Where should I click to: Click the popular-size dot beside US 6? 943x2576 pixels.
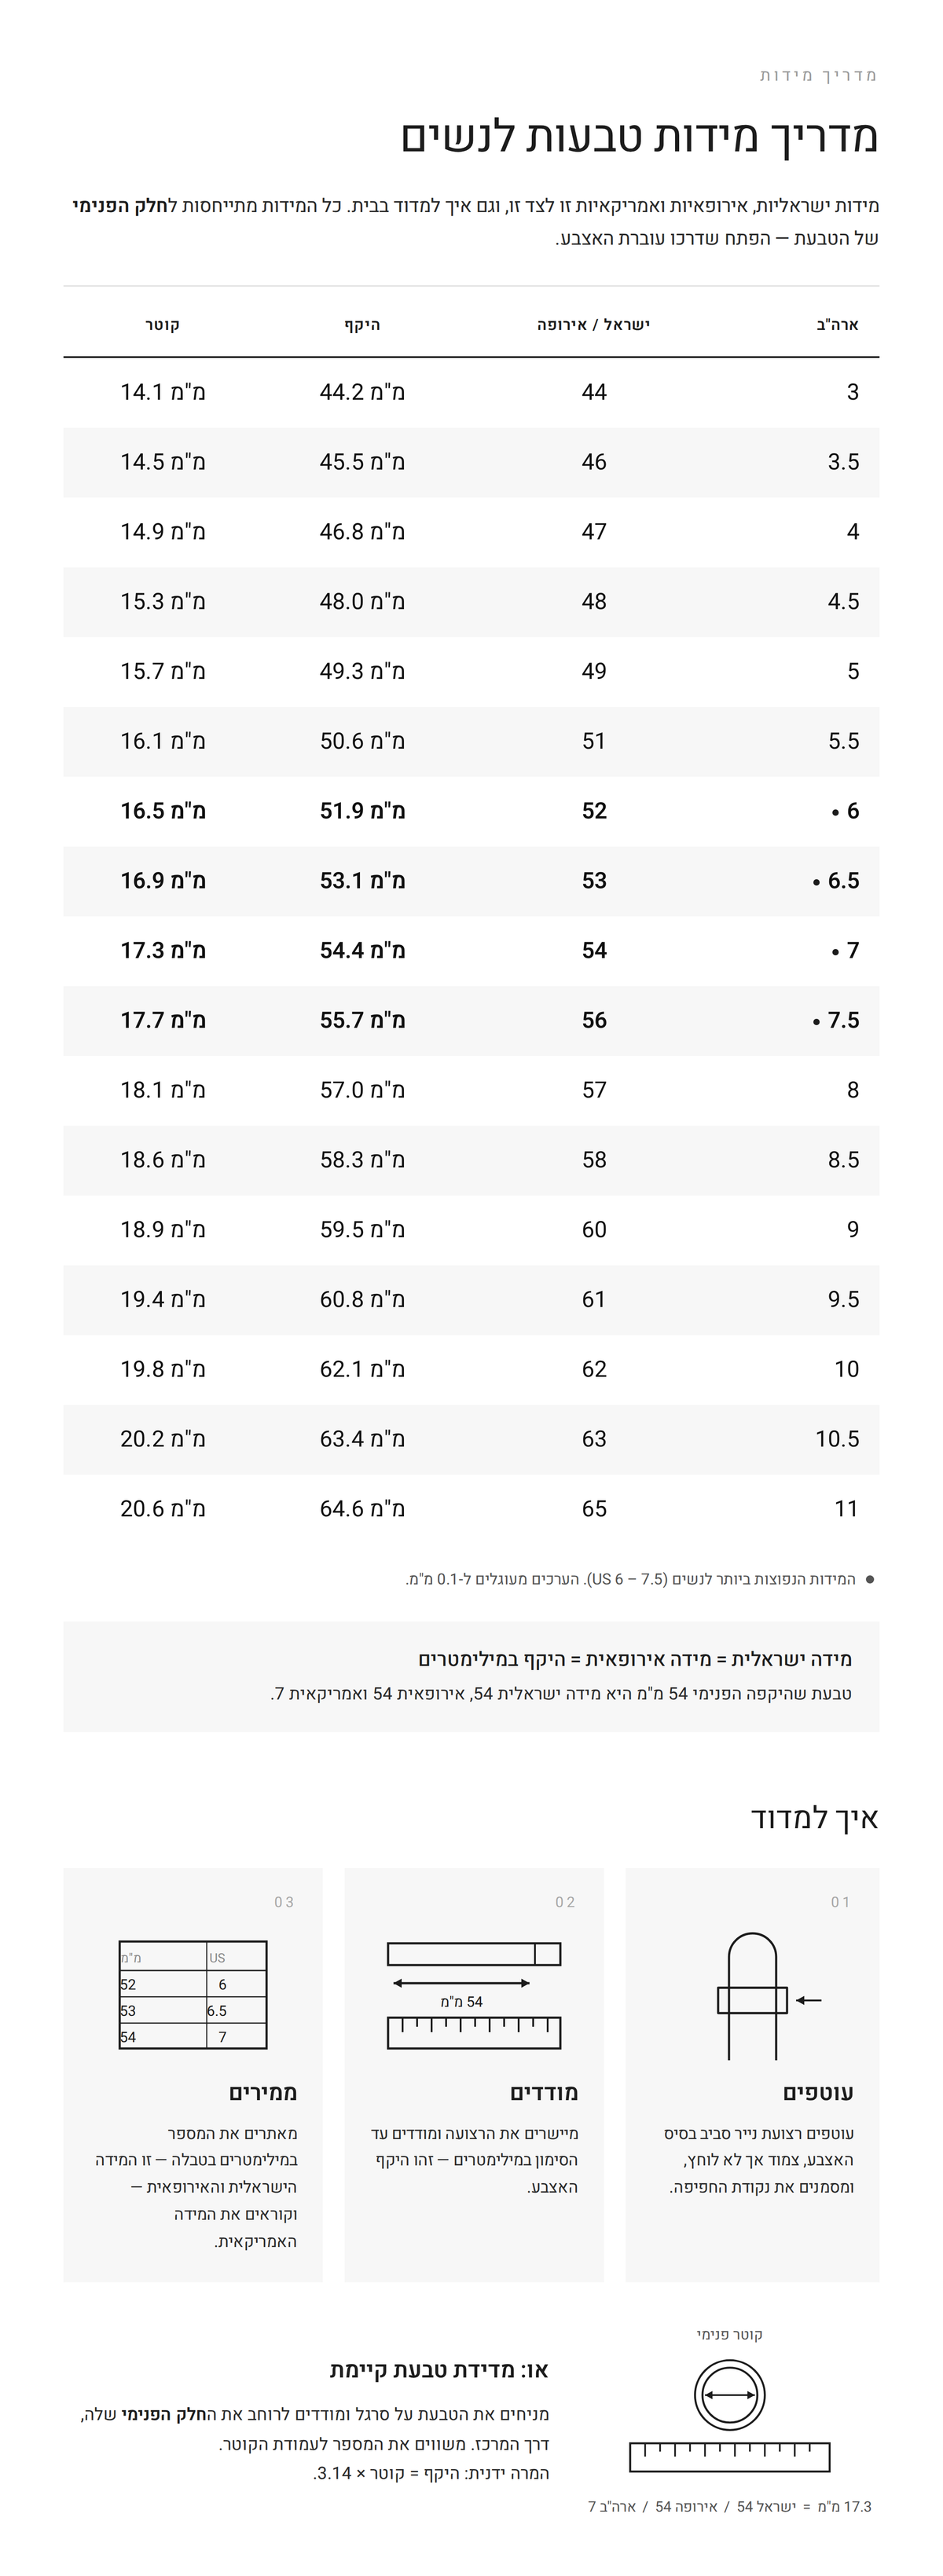point(835,812)
